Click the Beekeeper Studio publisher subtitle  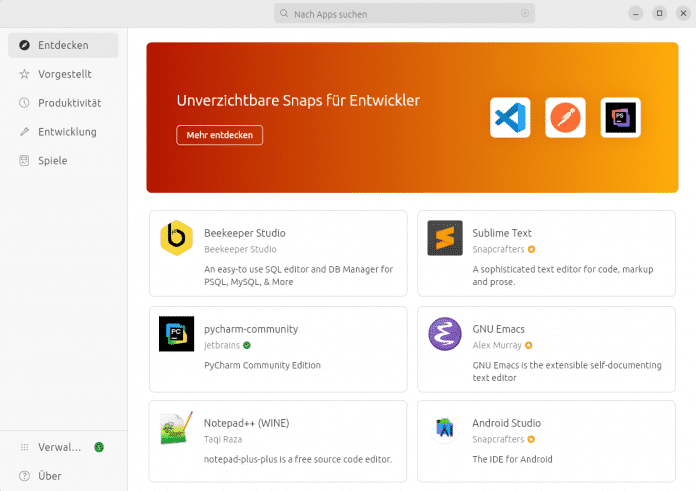(x=240, y=249)
